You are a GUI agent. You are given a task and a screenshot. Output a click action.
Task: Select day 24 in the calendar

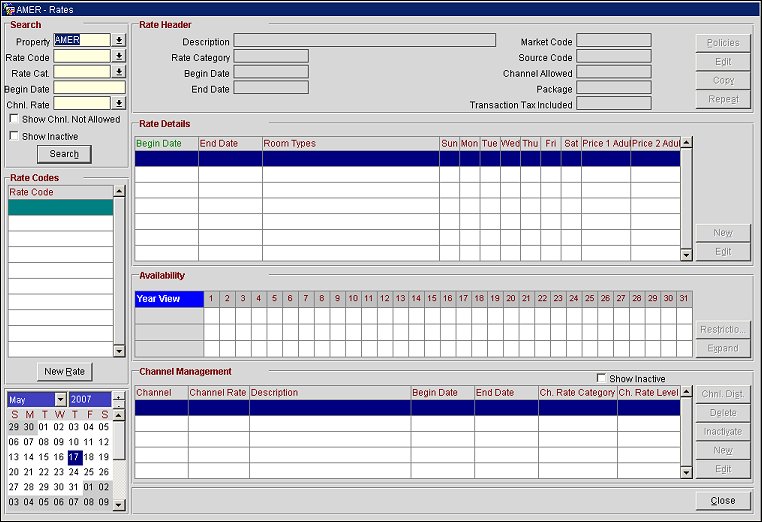point(74,472)
